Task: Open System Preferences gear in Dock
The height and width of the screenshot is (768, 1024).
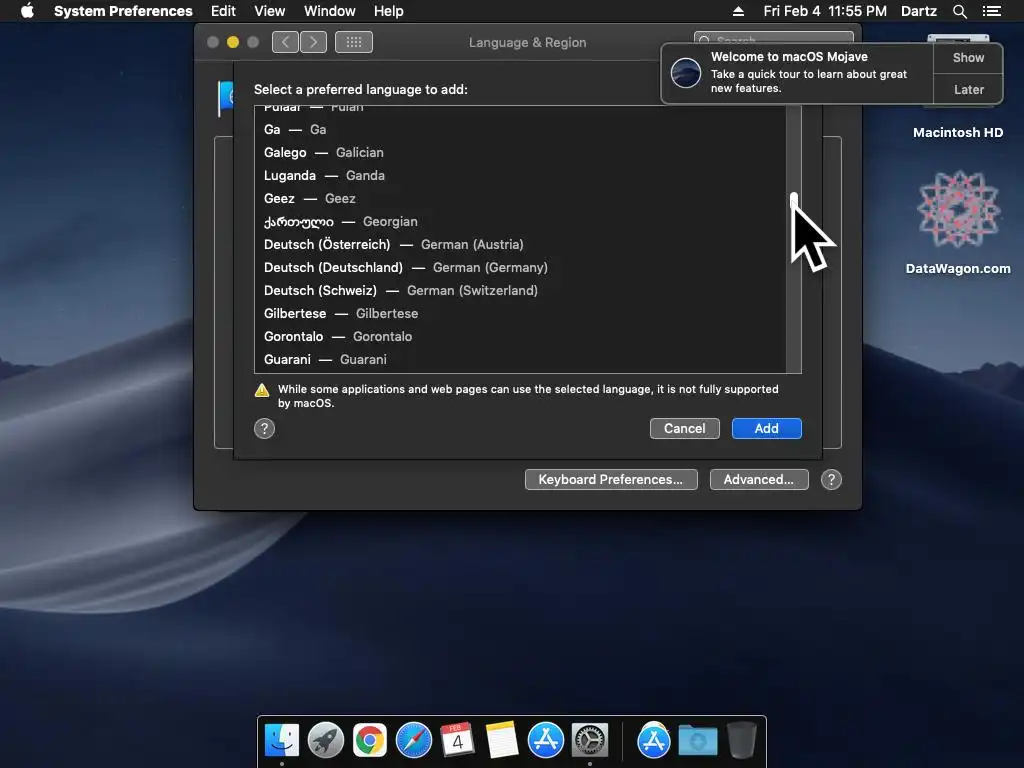Action: click(590, 741)
